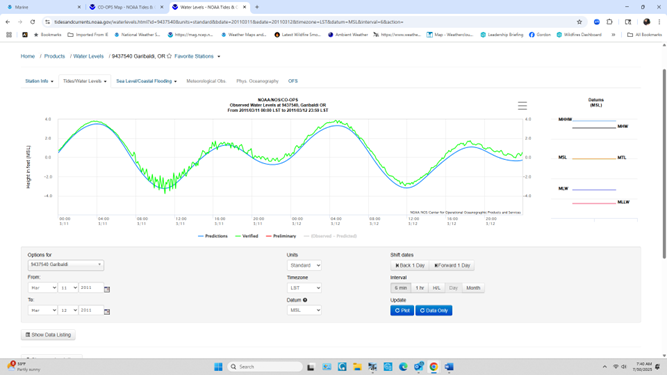Switch to the Marine browser tab
The image size is (667, 375).
tap(43, 7)
